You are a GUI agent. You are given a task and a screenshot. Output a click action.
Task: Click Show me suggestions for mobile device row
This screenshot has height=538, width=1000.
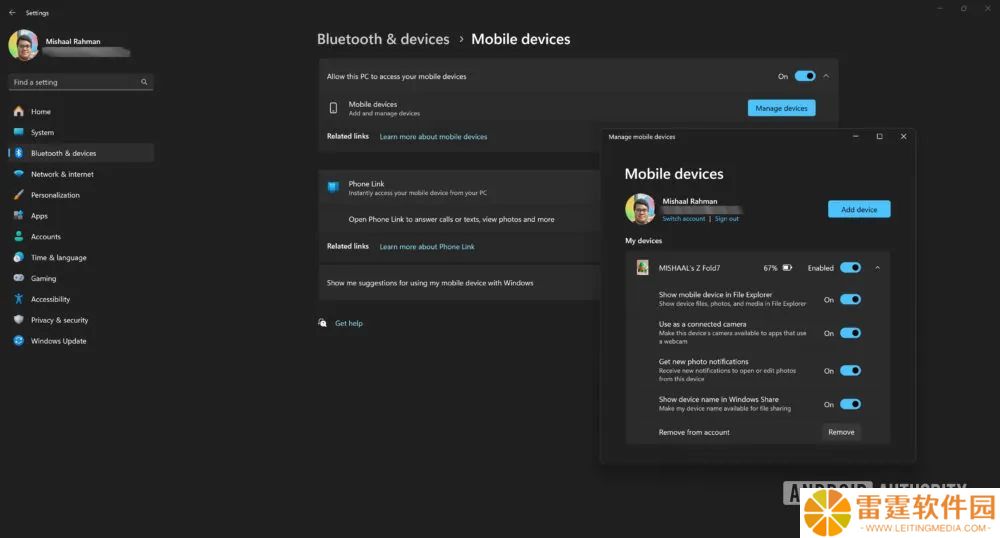459,283
